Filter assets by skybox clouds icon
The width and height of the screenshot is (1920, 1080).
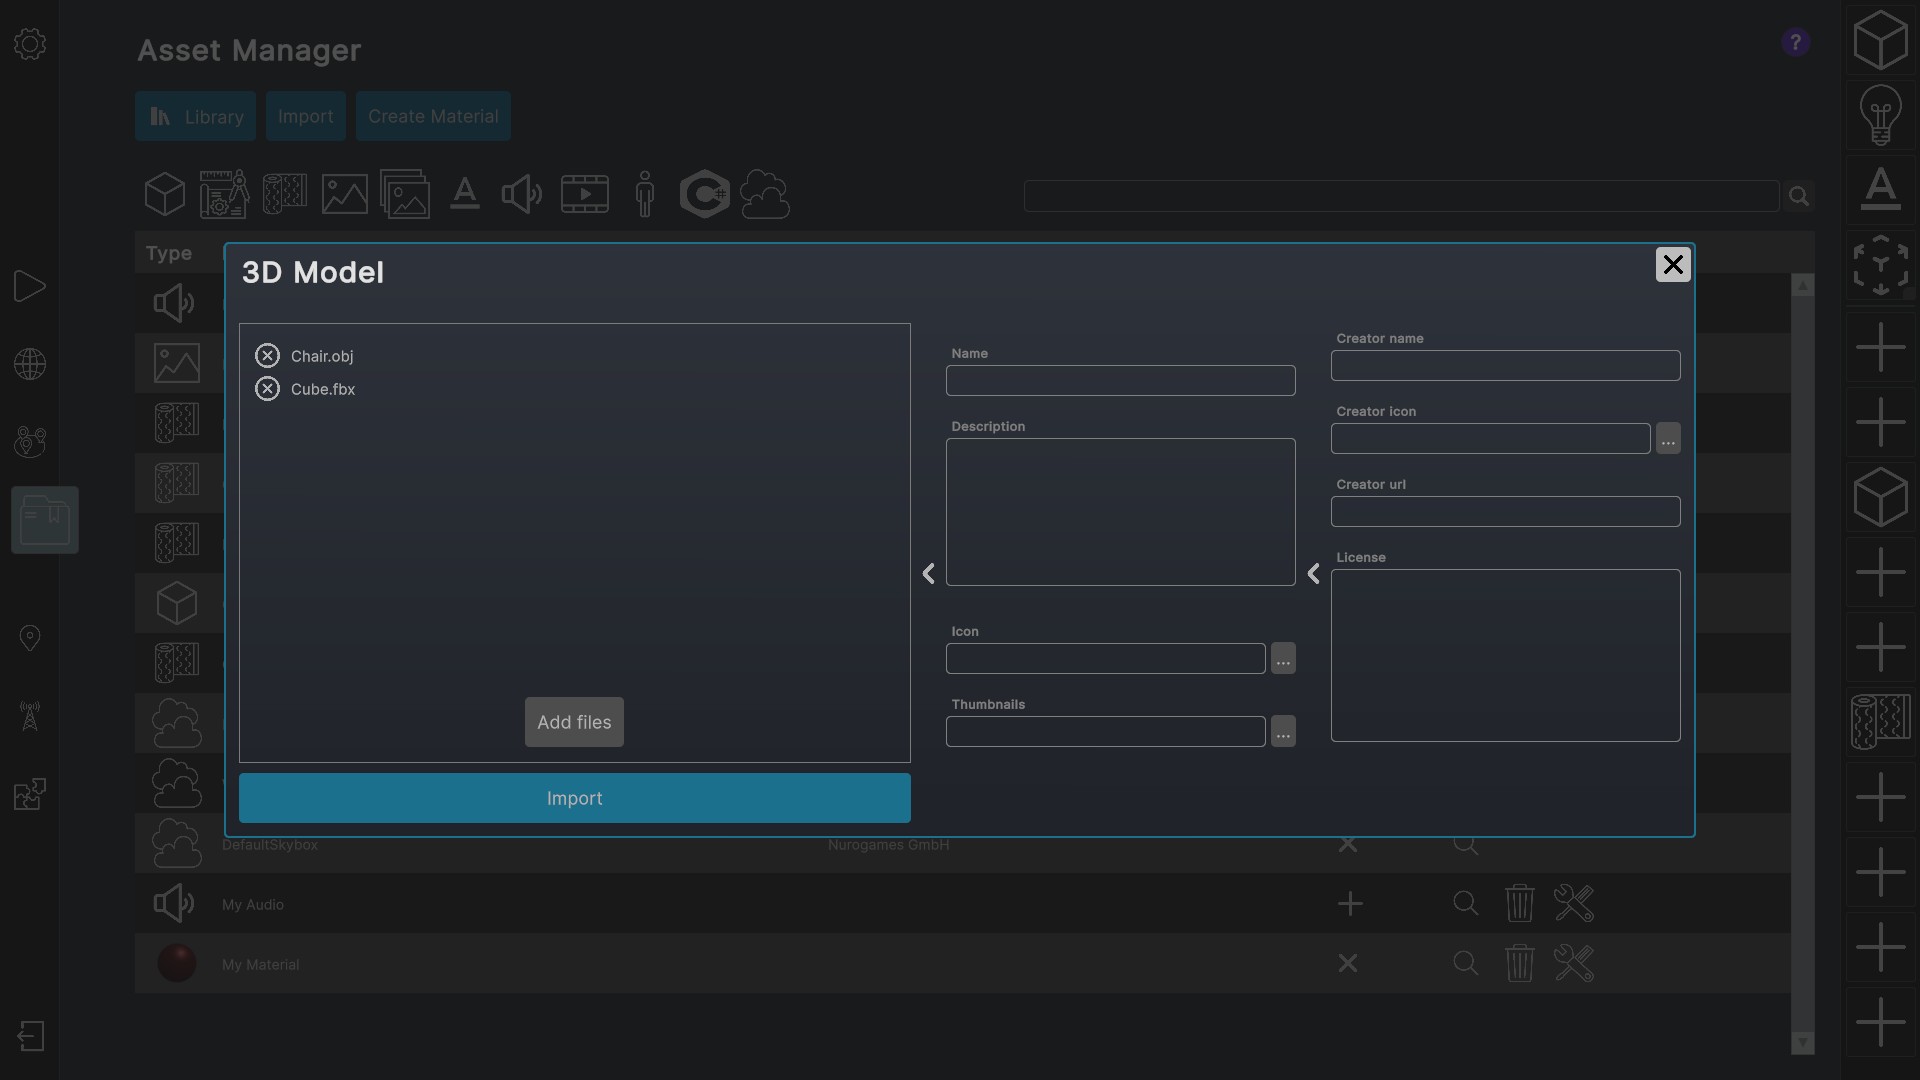coord(766,194)
